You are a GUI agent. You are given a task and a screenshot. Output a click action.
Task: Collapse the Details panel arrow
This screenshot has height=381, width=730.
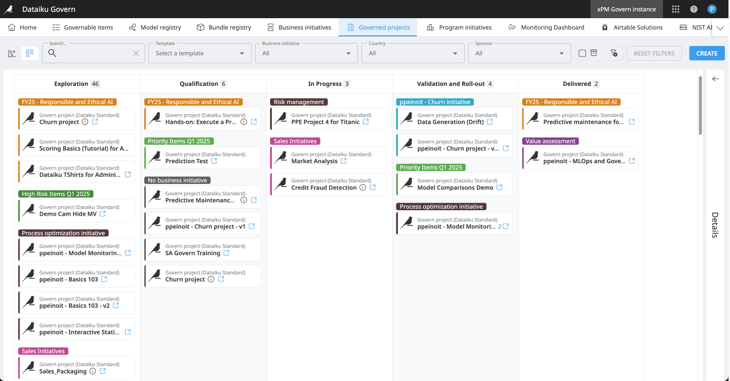[x=715, y=79]
